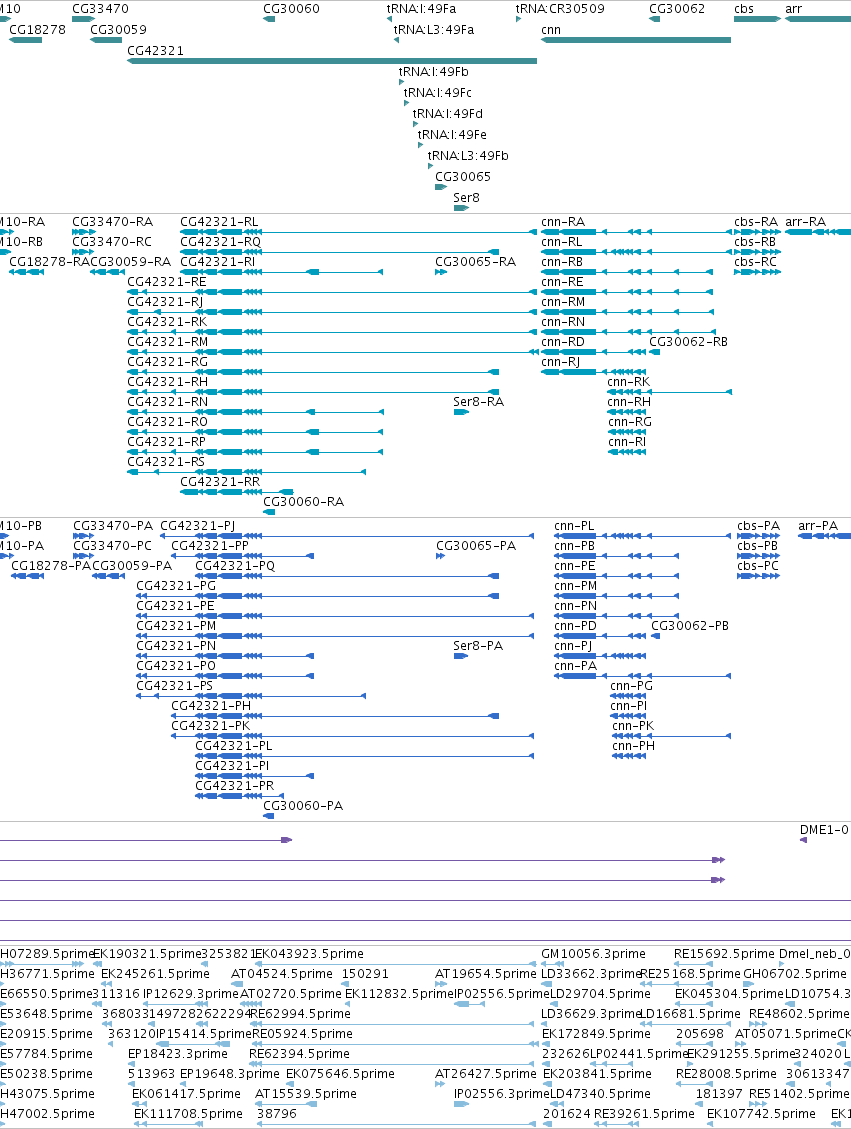Select the CG30060-PA protein label
This screenshot has width=851, height=1129.
pos(303,806)
